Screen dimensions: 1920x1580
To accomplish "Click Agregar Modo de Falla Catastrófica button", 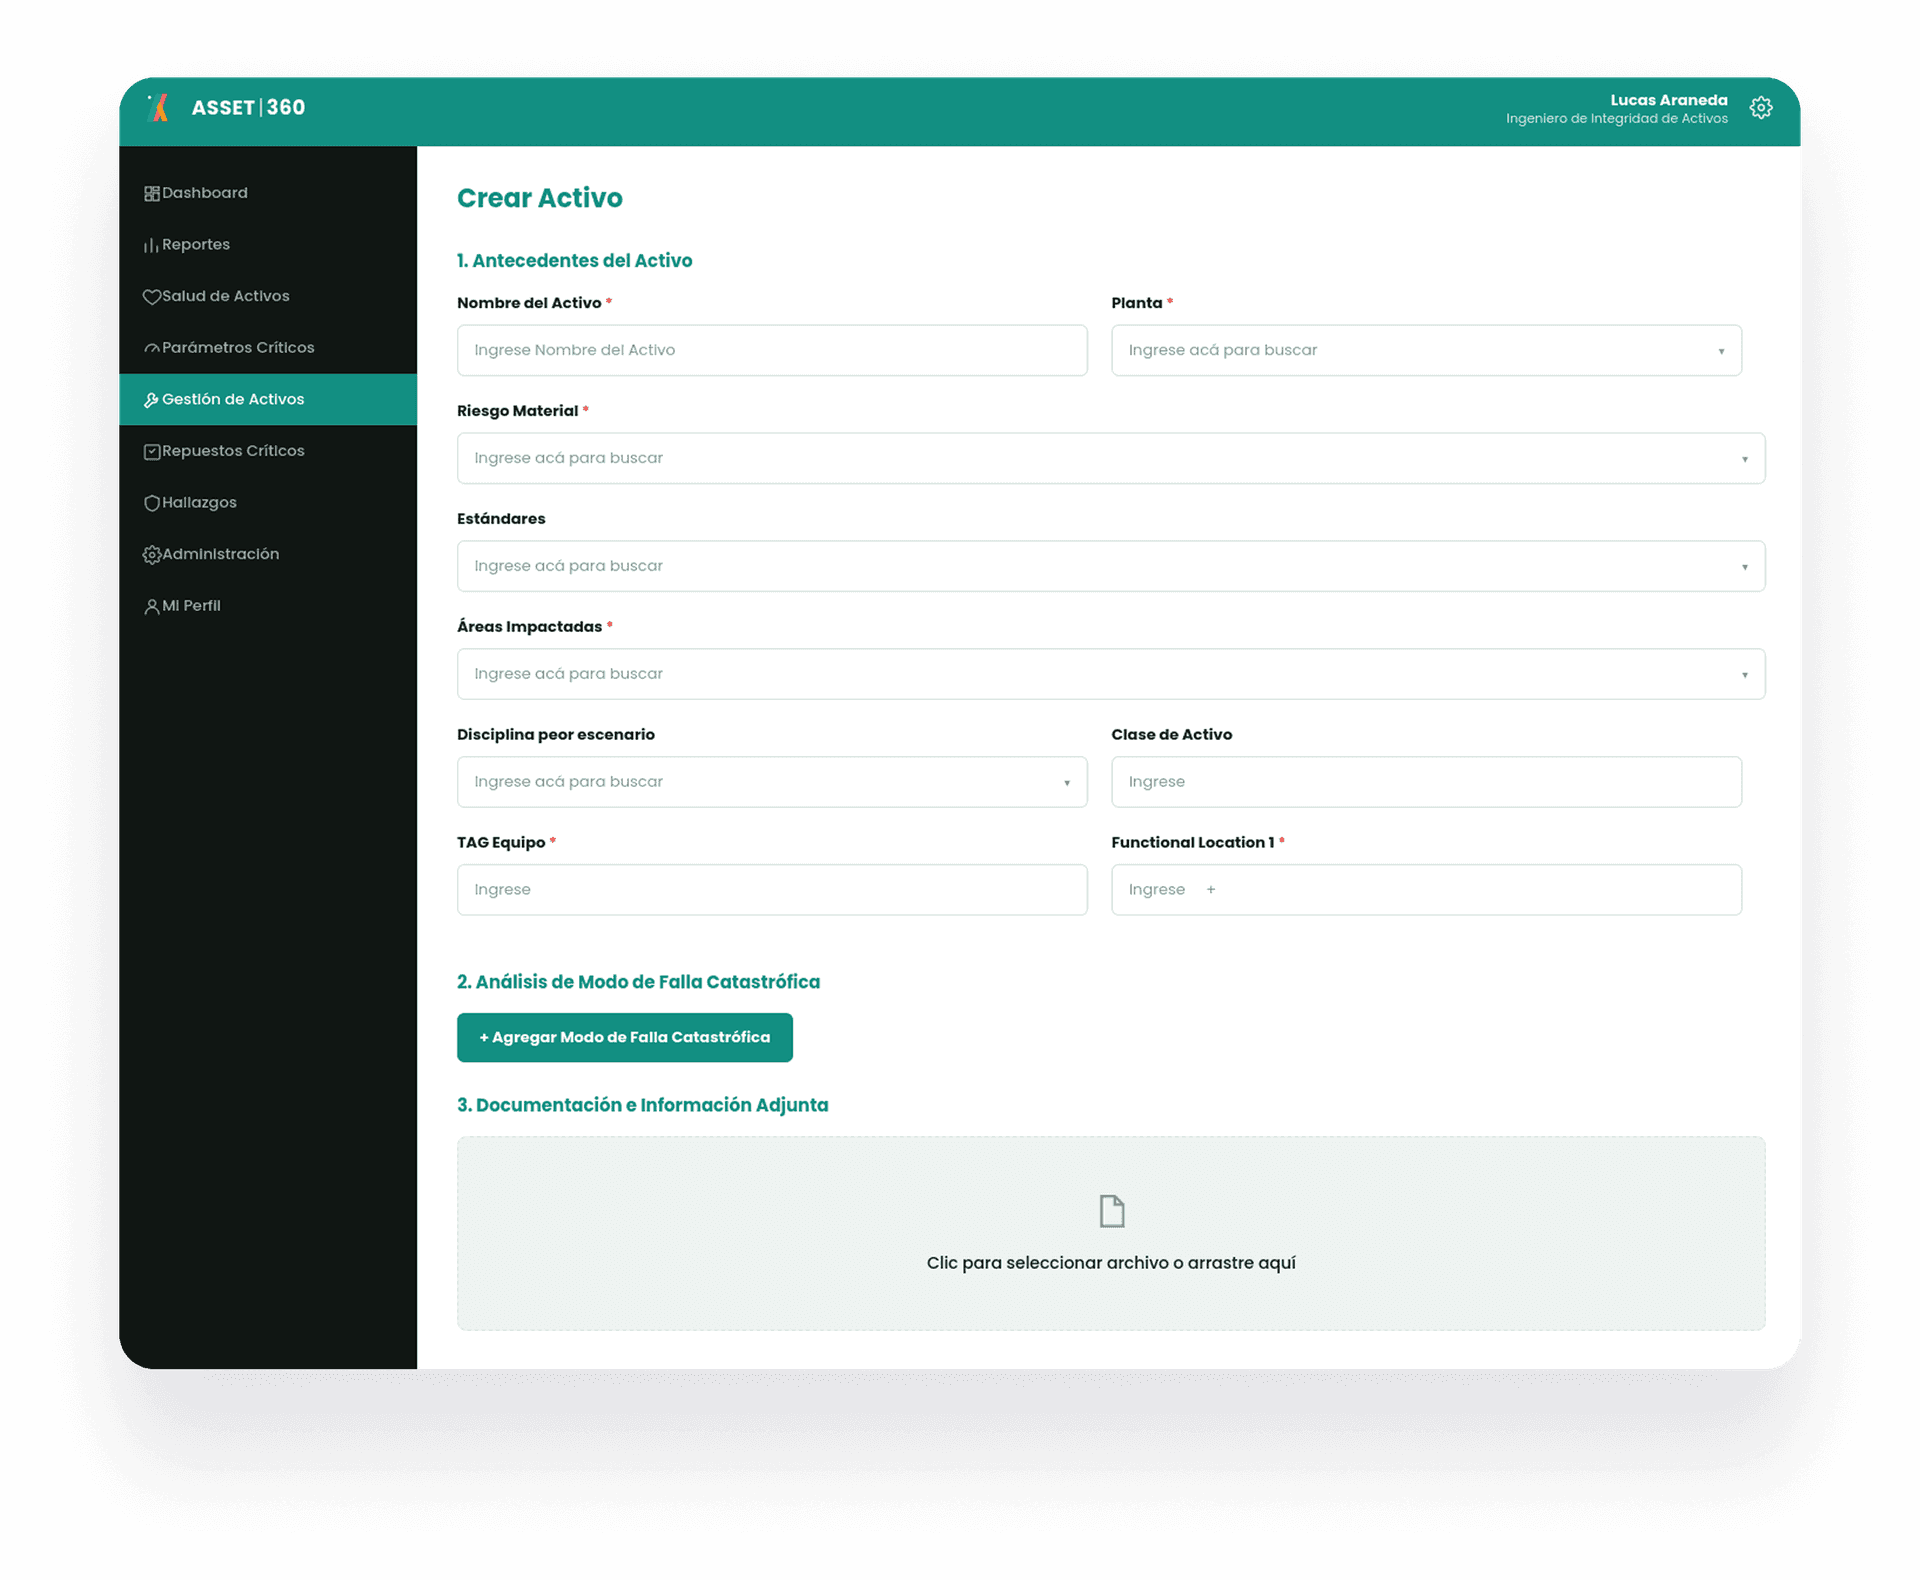I will [x=625, y=1038].
